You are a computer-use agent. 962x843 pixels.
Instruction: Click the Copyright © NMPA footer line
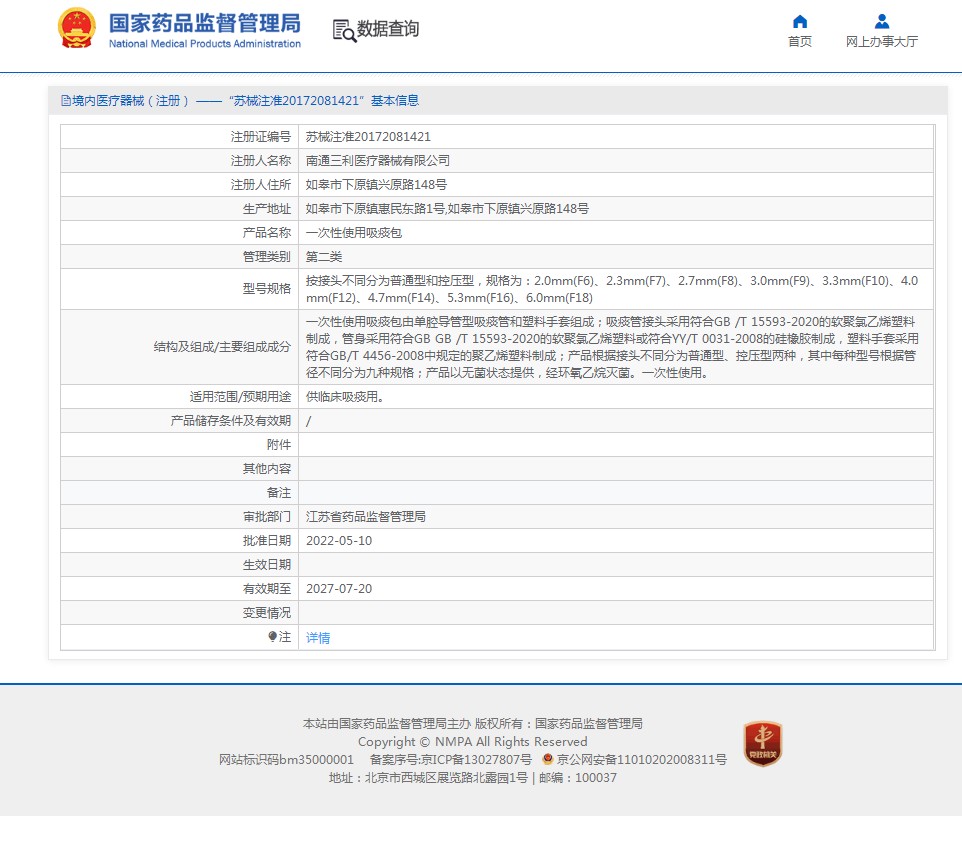pyautogui.click(x=472, y=742)
